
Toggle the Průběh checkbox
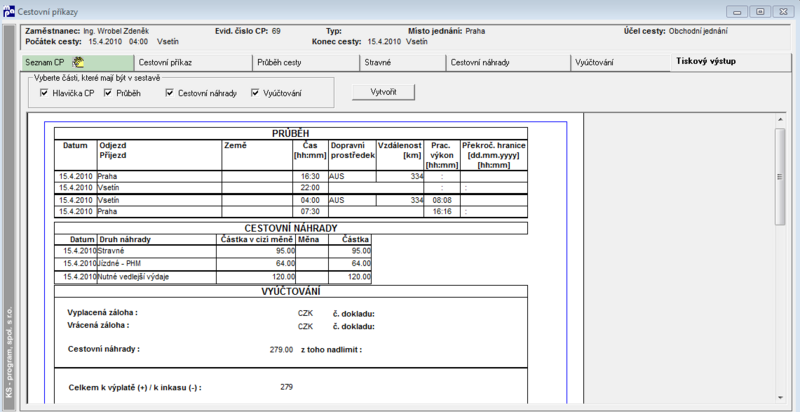[x=108, y=93]
